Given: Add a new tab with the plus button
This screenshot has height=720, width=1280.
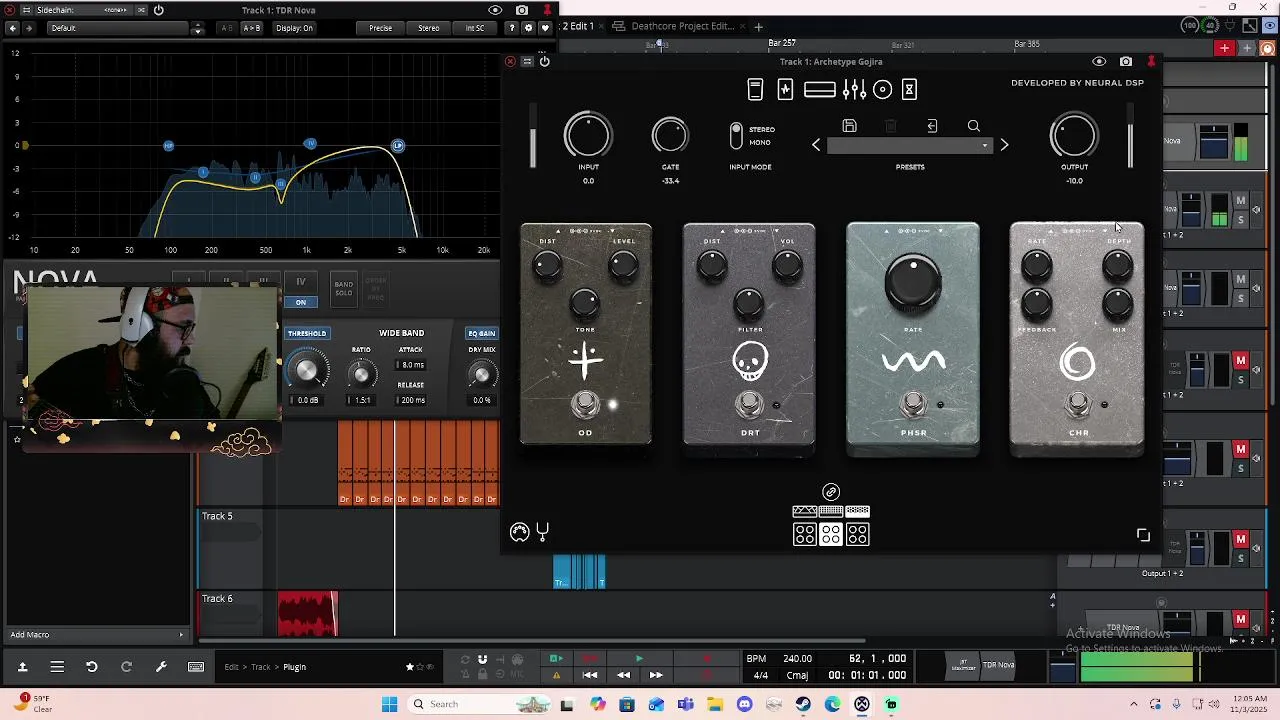Looking at the screenshot, I should [758, 26].
